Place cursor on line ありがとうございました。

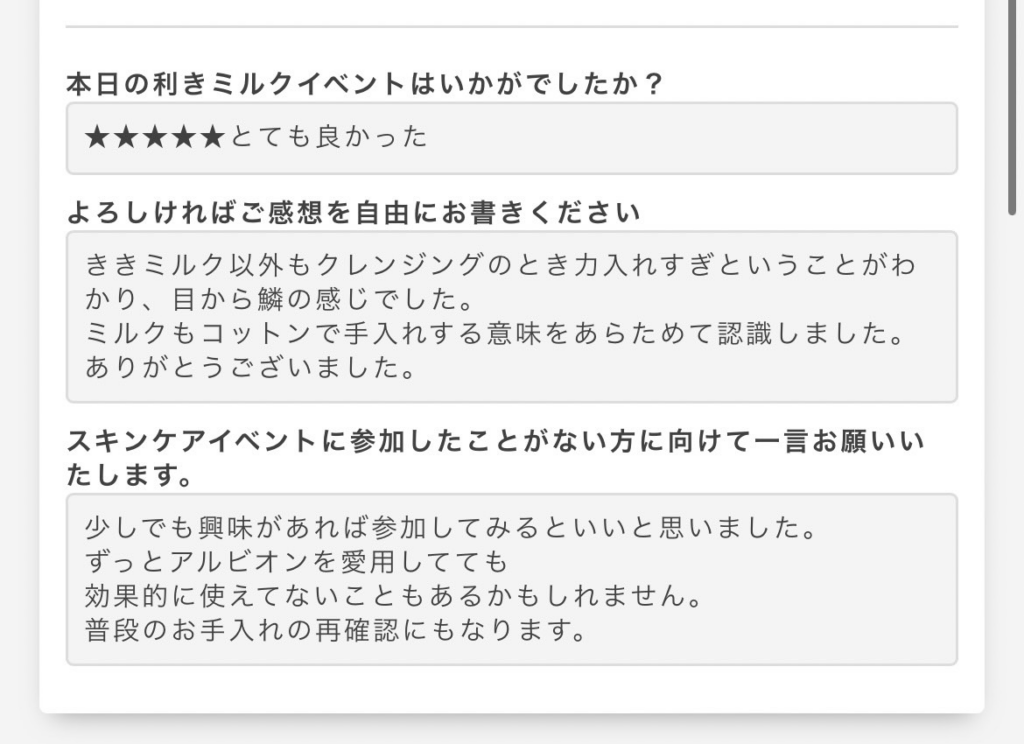click(x=250, y=368)
